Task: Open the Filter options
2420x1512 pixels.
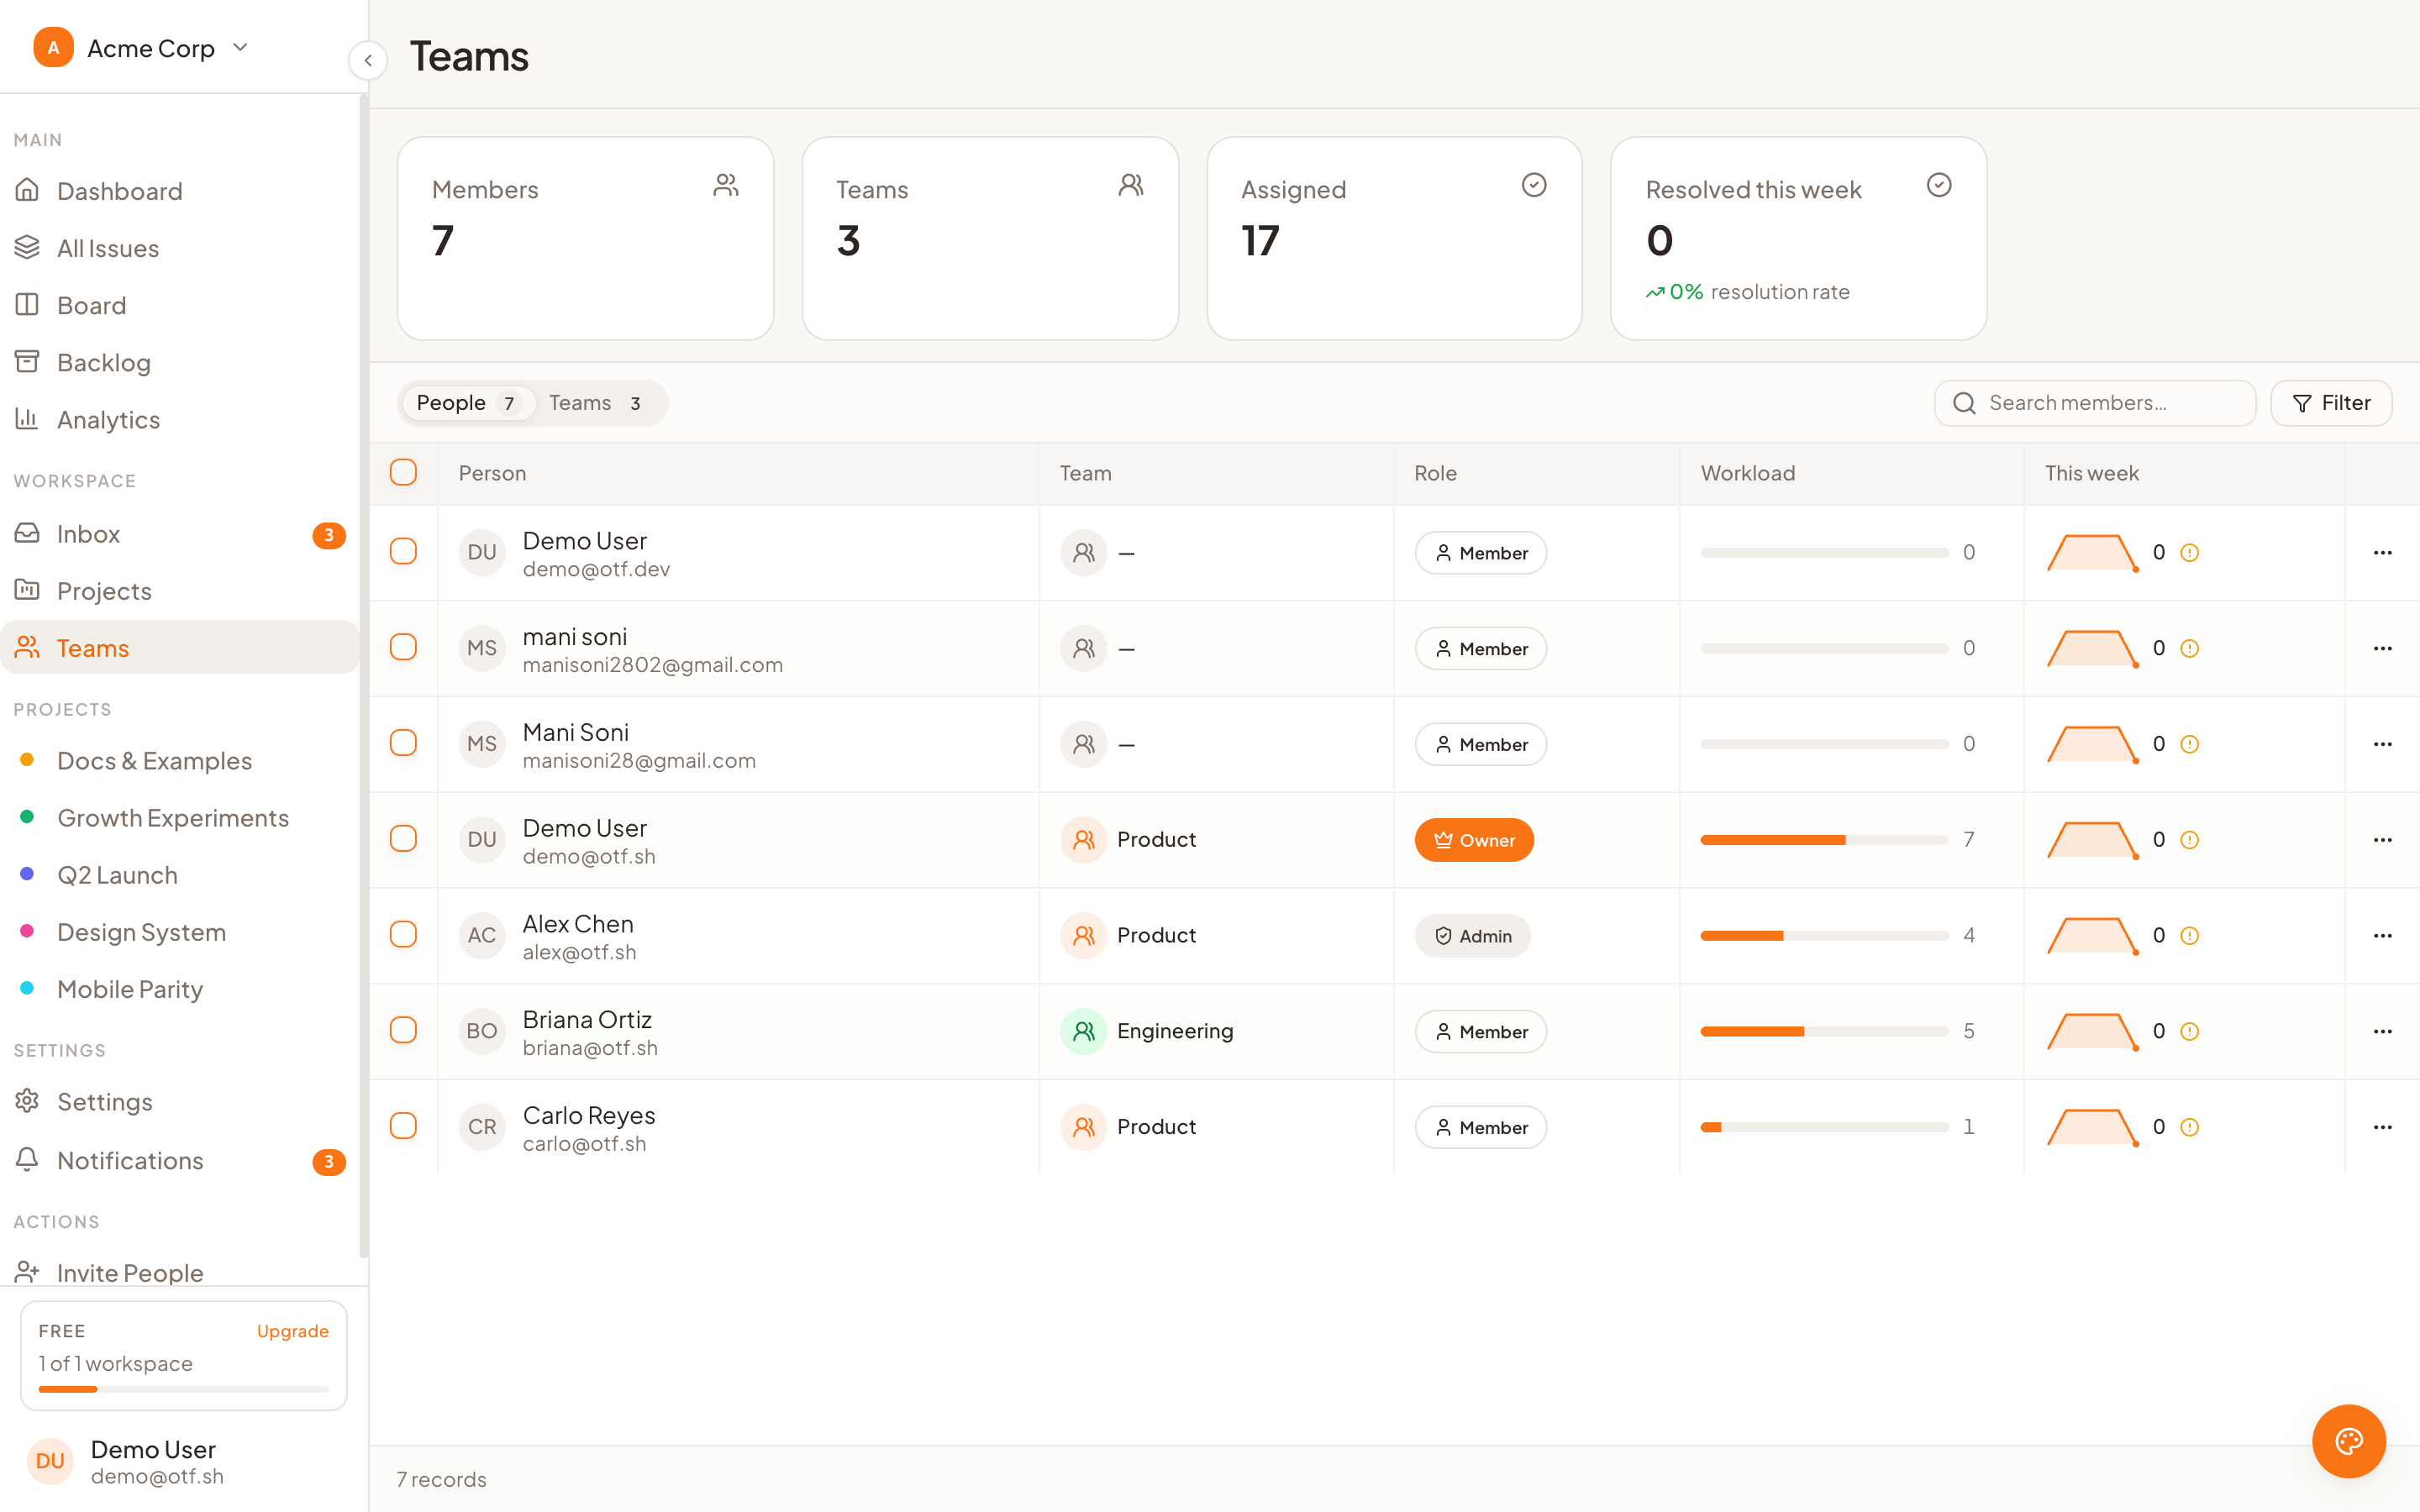Action: [x=2331, y=403]
